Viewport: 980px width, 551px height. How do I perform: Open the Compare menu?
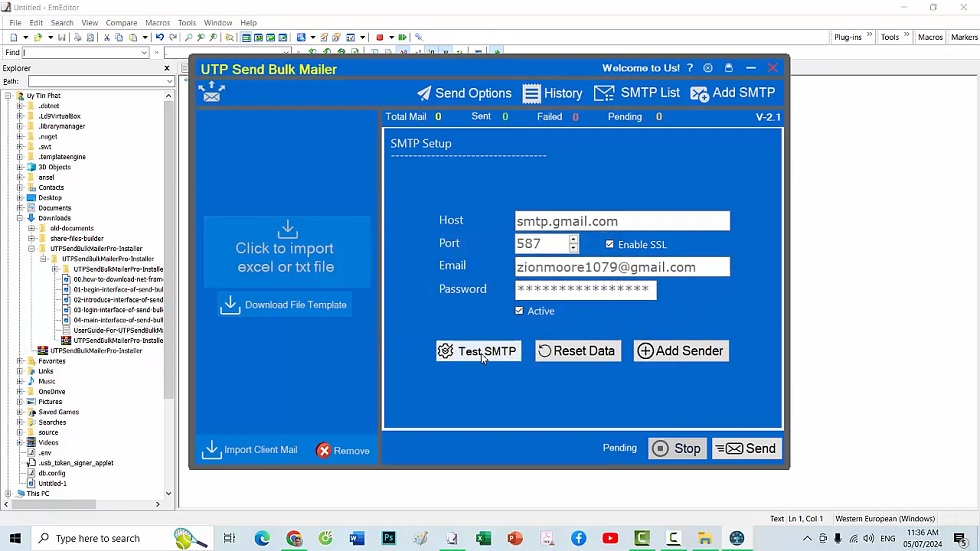(121, 23)
